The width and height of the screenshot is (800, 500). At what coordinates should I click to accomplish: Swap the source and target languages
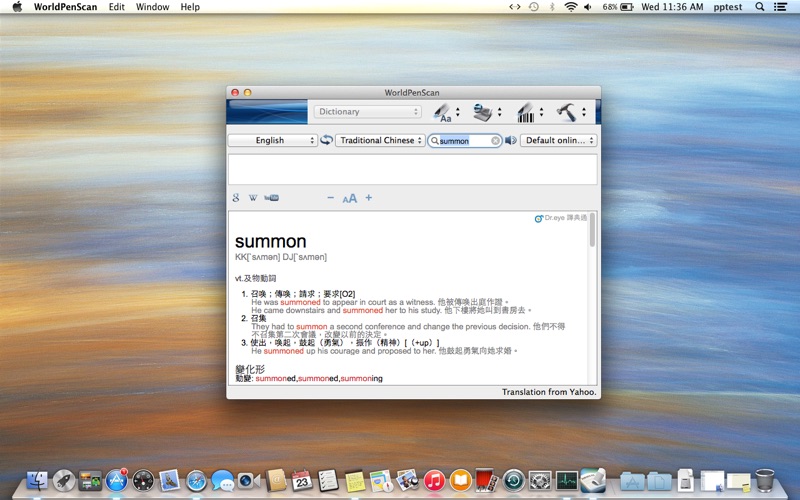pyautogui.click(x=327, y=140)
